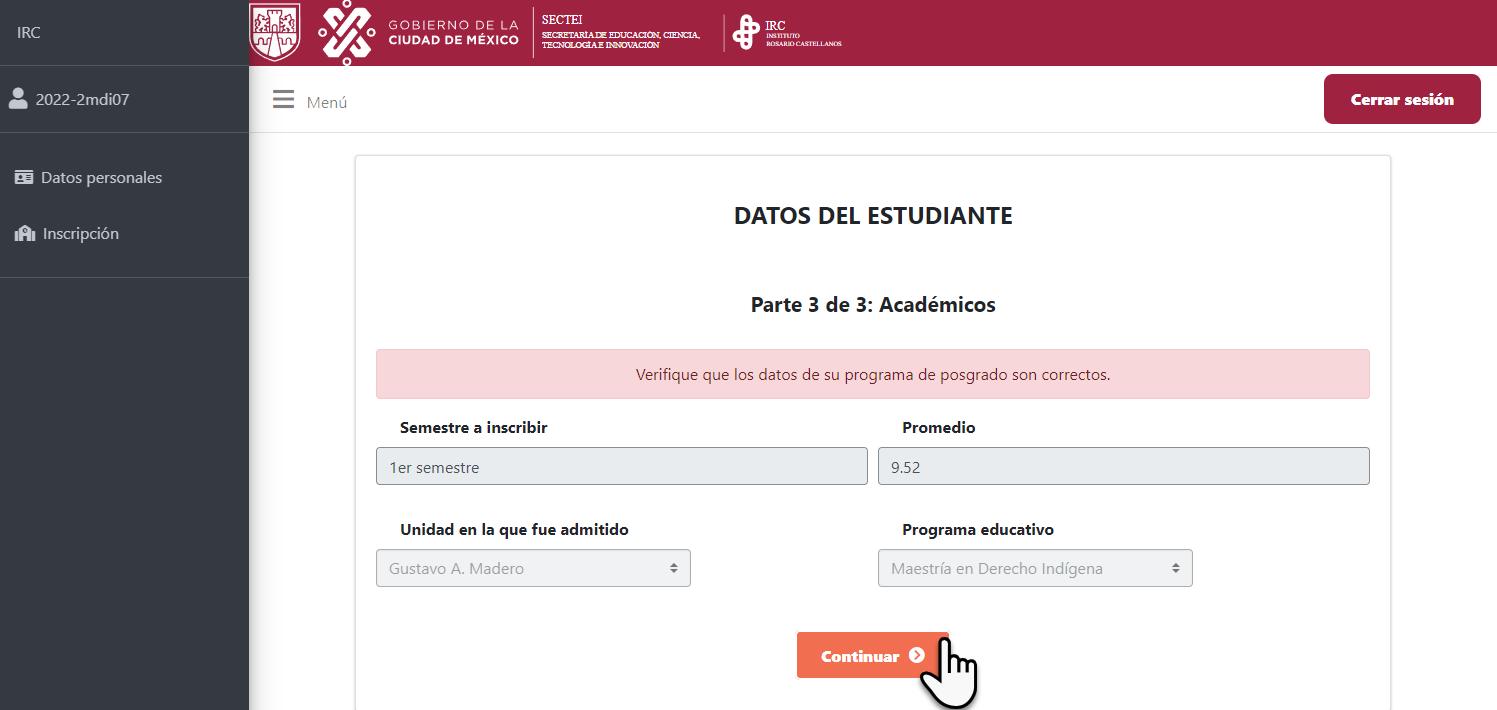Image resolution: width=1497 pixels, height=710 pixels.
Task: Click the Menú text label
Action: [x=327, y=102]
